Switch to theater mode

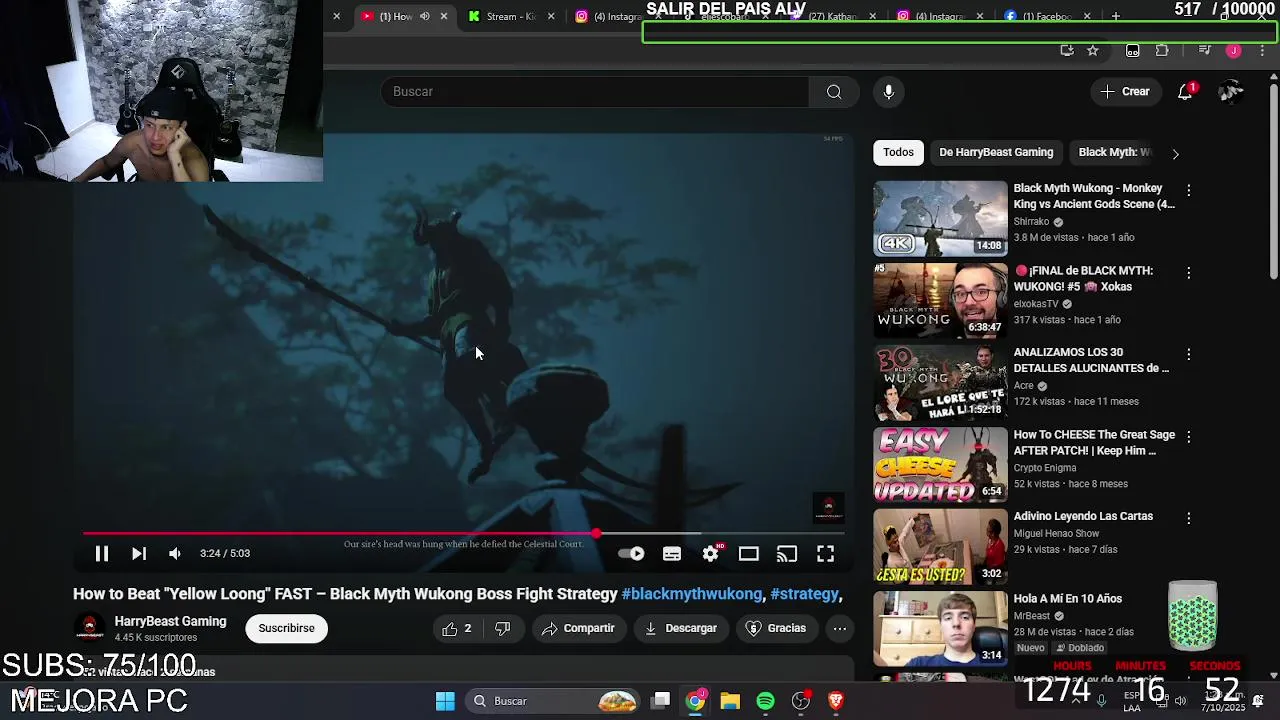pos(749,553)
